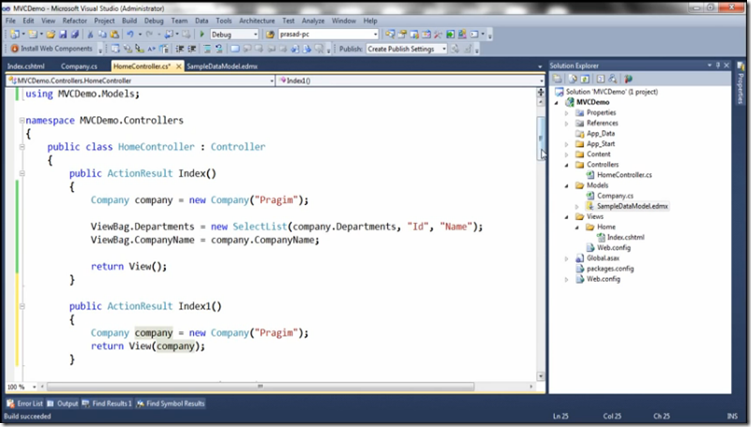Collapse the Controllers folder node
The height and width of the screenshot is (427, 751).
pyautogui.click(x=567, y=165)
